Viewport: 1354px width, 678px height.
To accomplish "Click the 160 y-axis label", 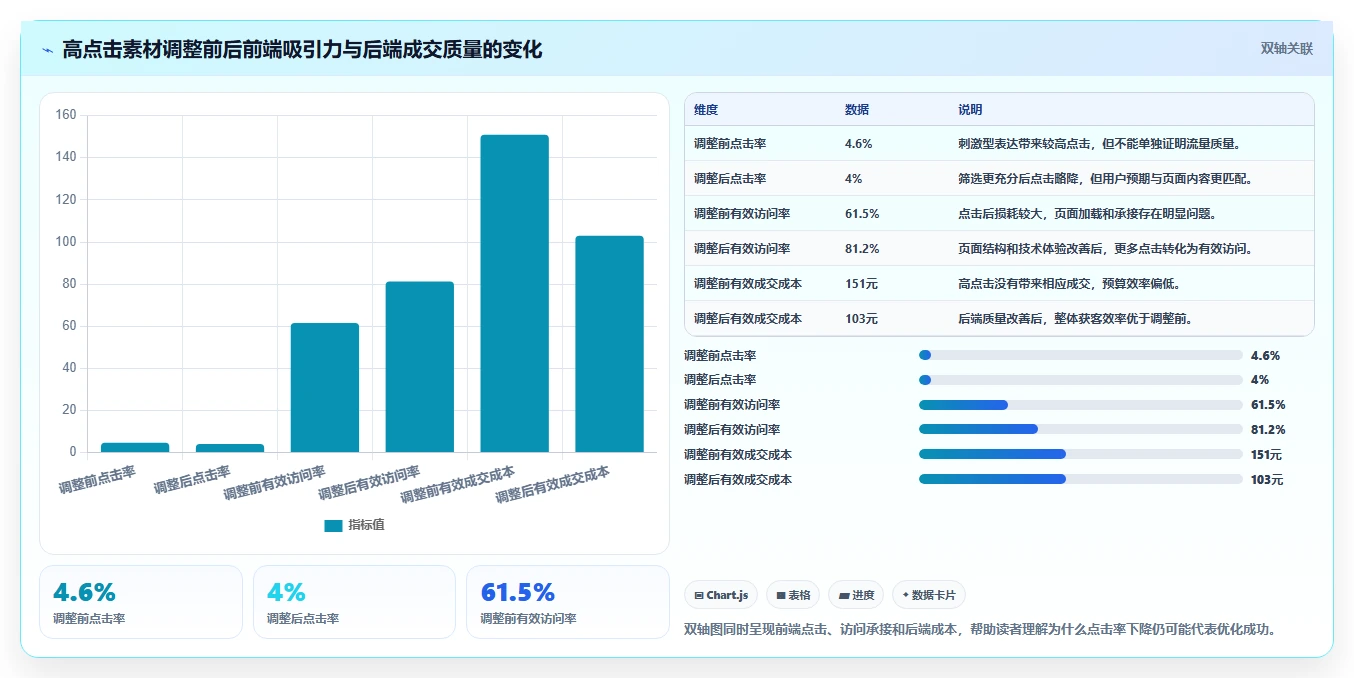I will coord(66,115).
